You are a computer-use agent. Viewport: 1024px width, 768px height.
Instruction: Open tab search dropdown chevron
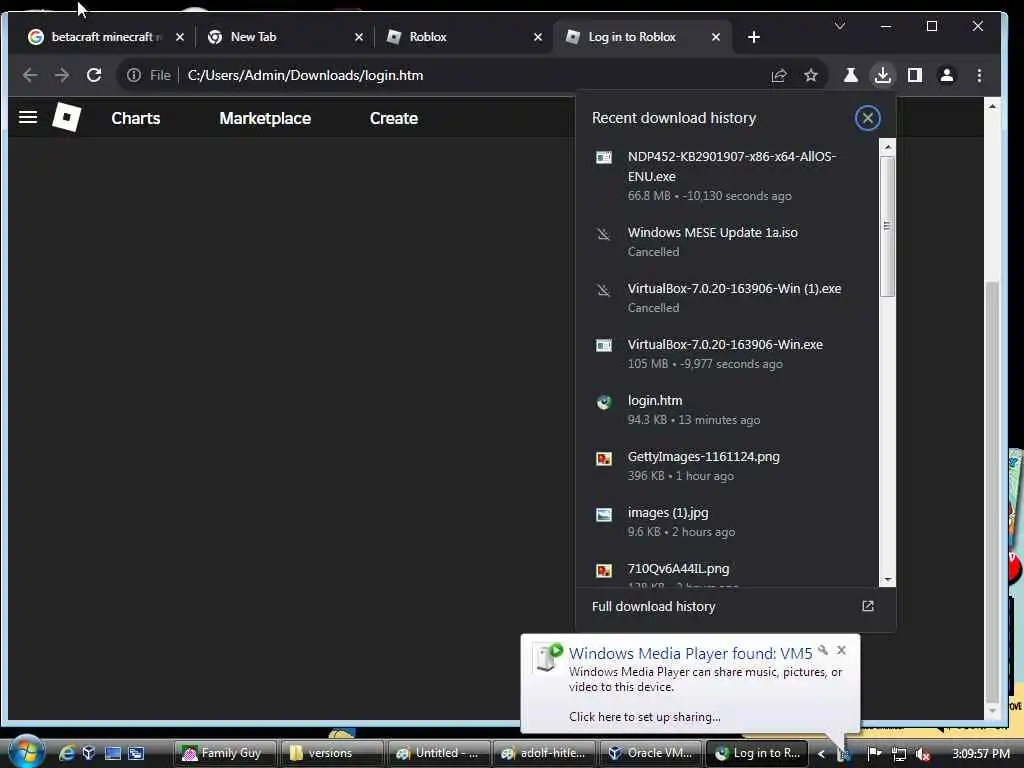pos(840,25)
